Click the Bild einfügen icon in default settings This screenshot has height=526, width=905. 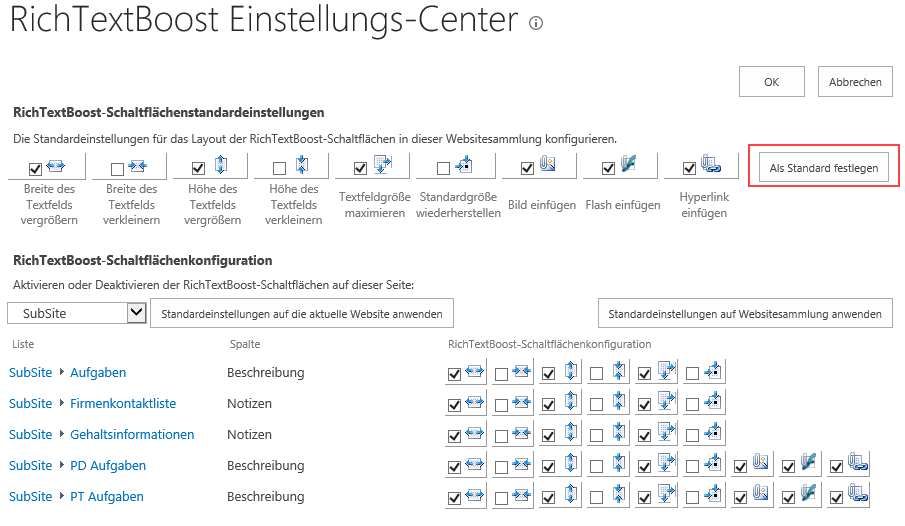point(548,164)
